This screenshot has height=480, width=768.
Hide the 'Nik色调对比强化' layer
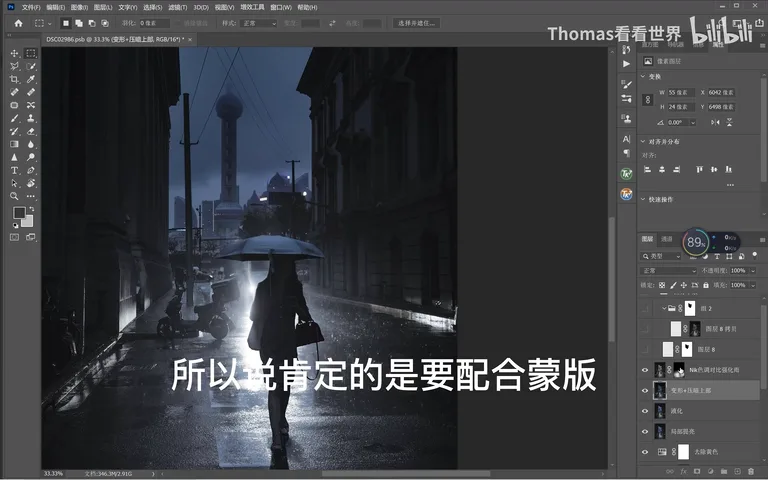tap(645, 370)
